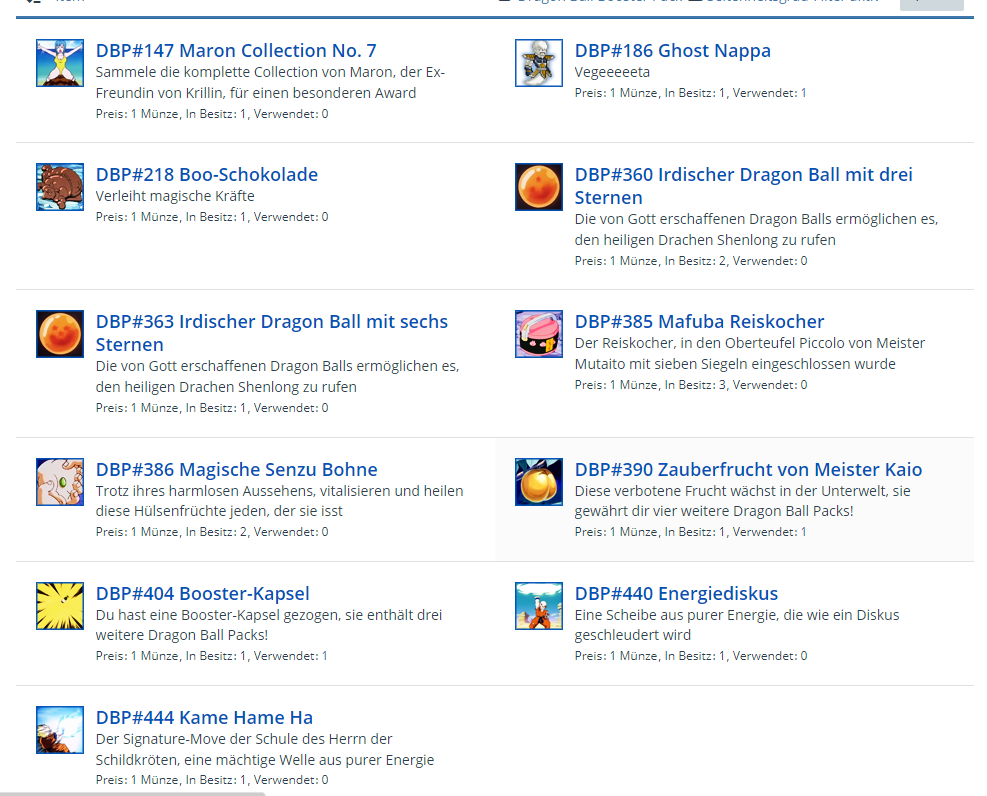Click the Booster-Kapsel item icon
This screenshot has height=796, width=987.
[x=59, y=607]
